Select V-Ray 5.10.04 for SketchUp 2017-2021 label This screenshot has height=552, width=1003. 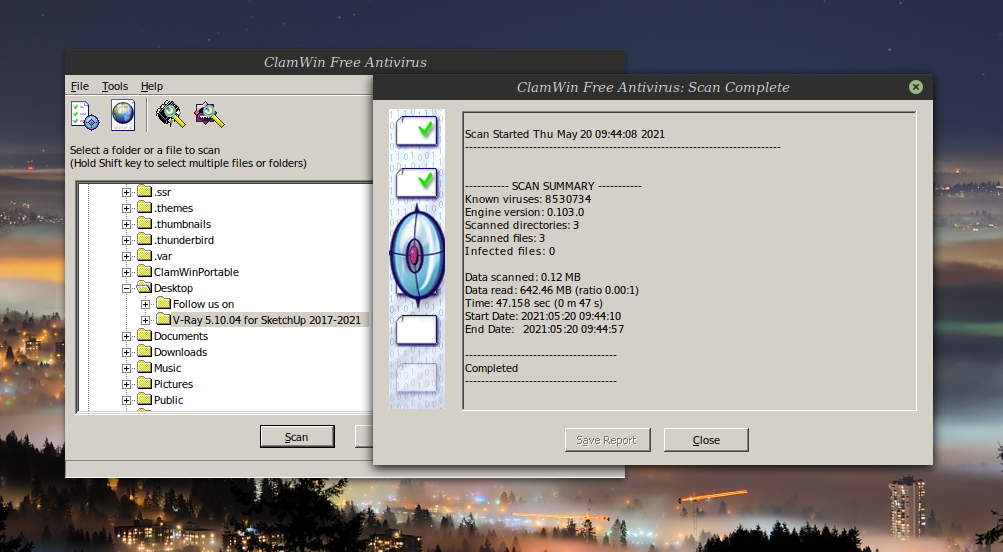[267, 320]
